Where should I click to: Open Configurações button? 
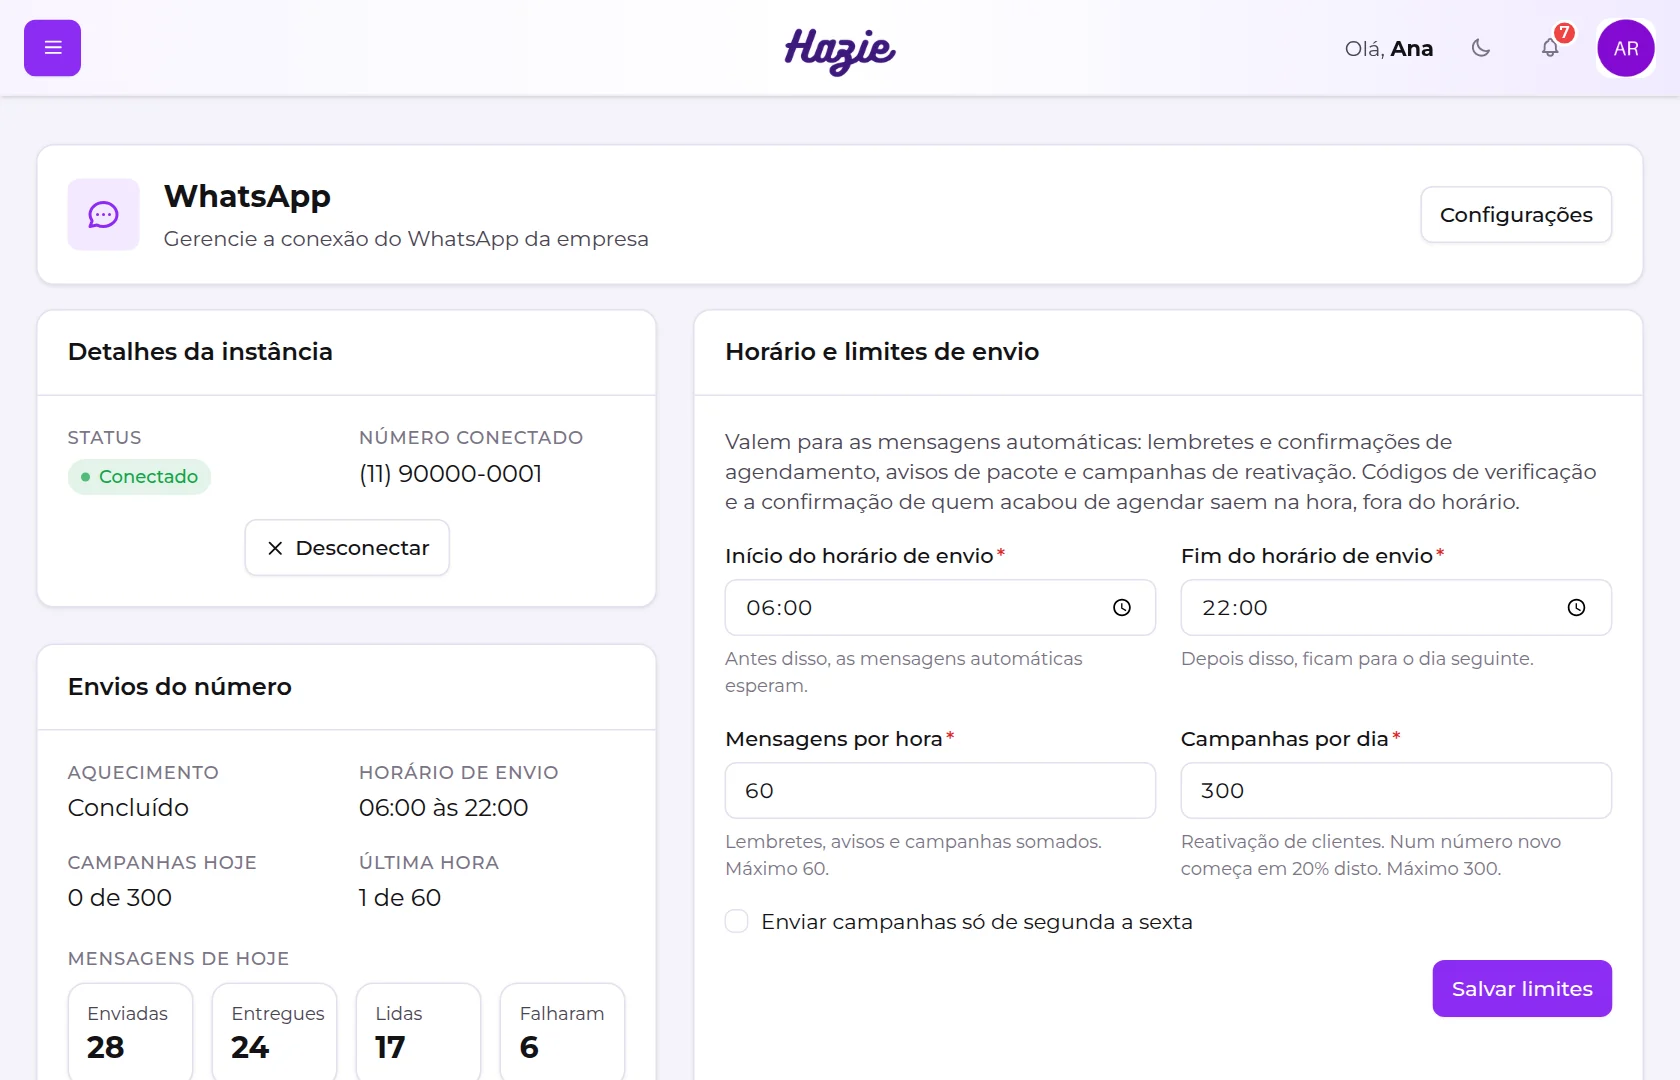point(1516,215)
